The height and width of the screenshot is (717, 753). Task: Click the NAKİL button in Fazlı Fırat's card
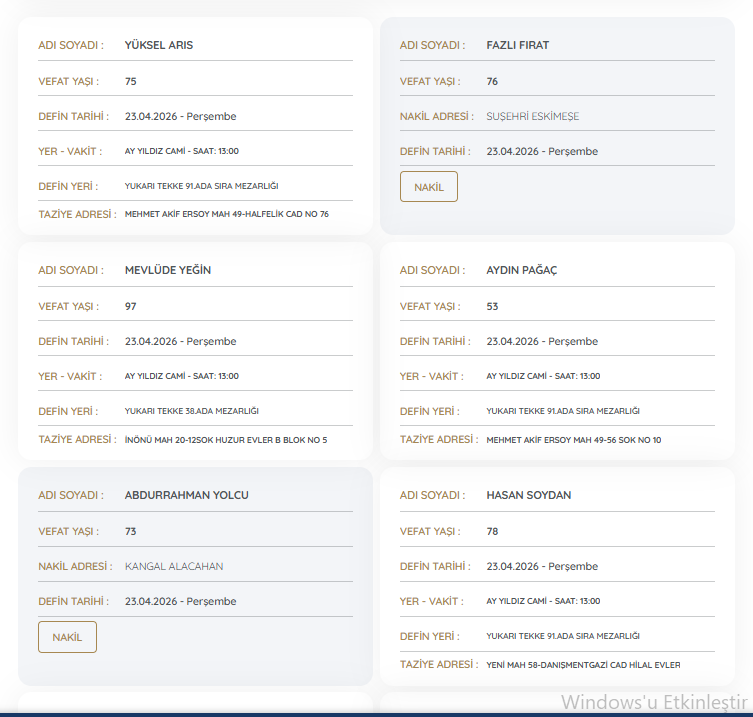(428, 187)
